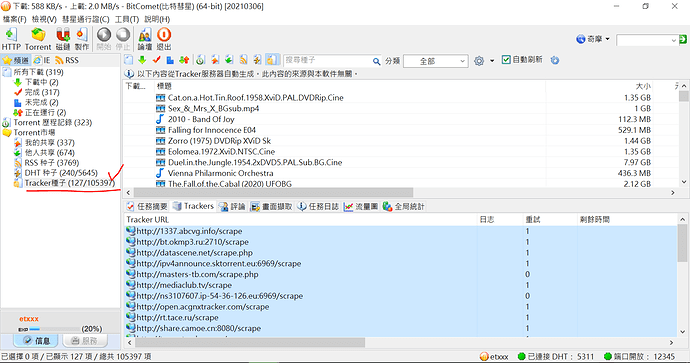Expand the settings gear dropdown arrow
The width and height of the screenshot is (690, 363).
click(492, 61)
